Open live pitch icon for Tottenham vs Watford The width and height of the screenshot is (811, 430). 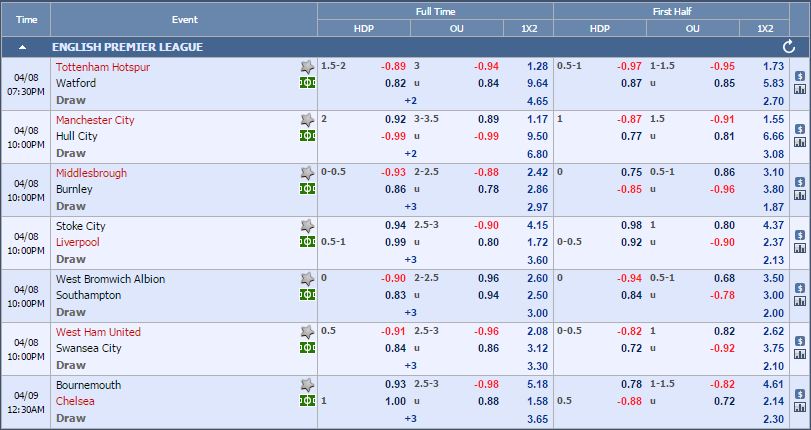[307, 83]
